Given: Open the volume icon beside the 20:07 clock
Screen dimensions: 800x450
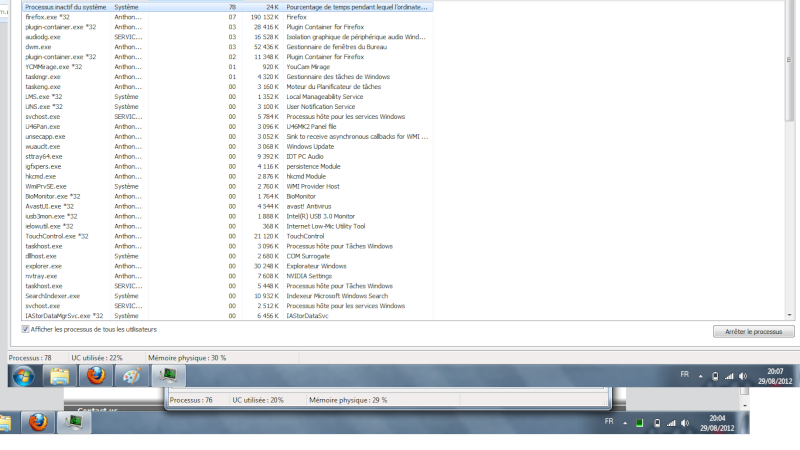Looking at the screenshot, I should coord(743,377).
